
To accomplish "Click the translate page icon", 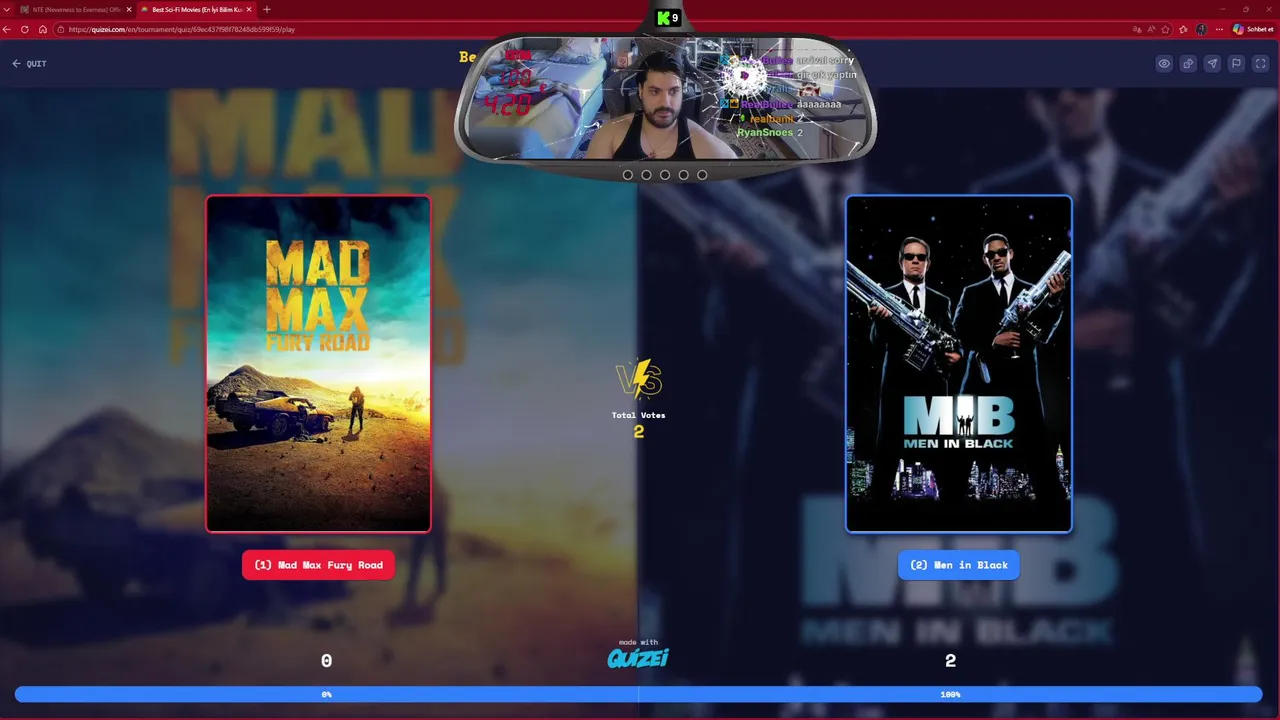I will coord(1135,29).
